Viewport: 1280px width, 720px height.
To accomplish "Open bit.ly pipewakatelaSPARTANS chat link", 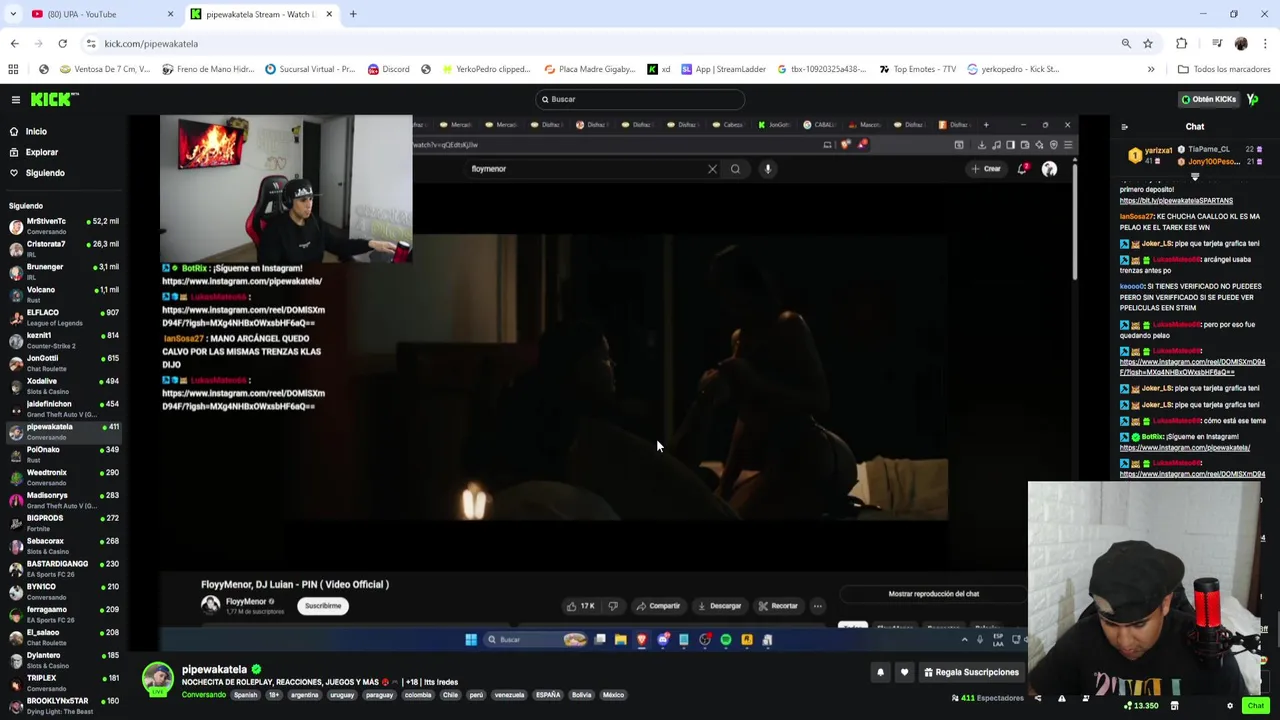I will pos(1176,200).
